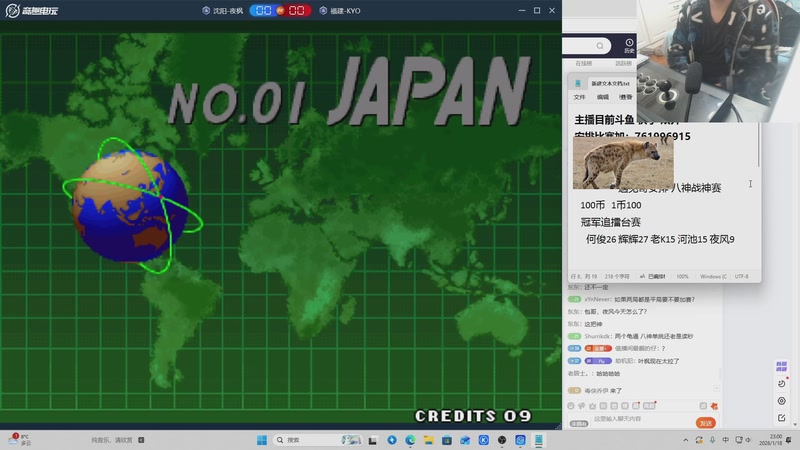The image size is (800, 450).
Task: Click the crown icon in chat toolbar
Action: point(592,406)
